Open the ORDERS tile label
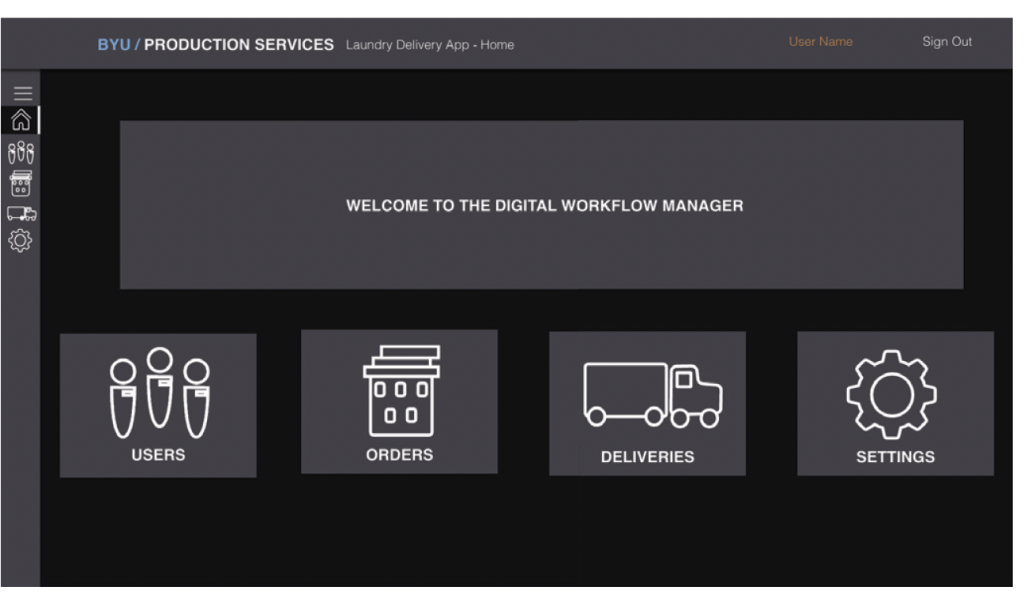 [400, 455]
